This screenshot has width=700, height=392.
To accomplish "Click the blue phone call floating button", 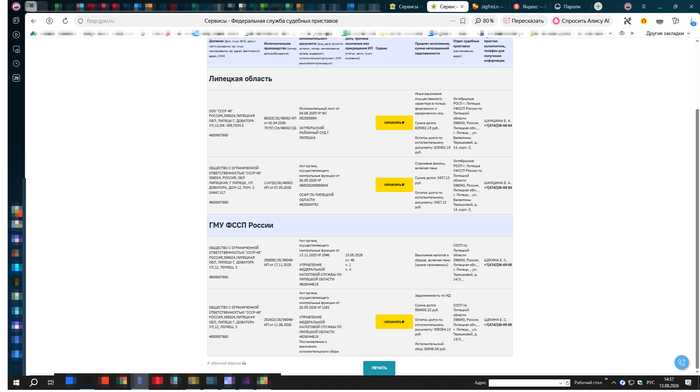I will [x=682, y=362].
